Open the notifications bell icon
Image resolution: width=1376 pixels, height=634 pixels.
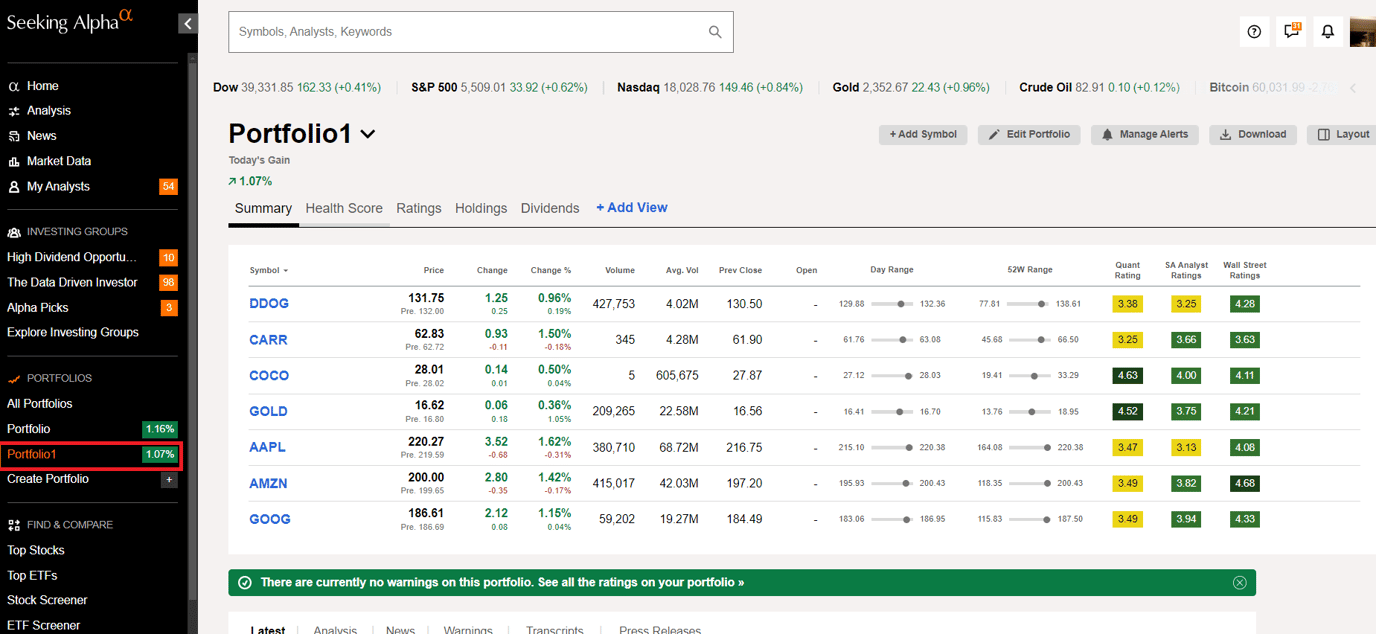(1328, 32)
